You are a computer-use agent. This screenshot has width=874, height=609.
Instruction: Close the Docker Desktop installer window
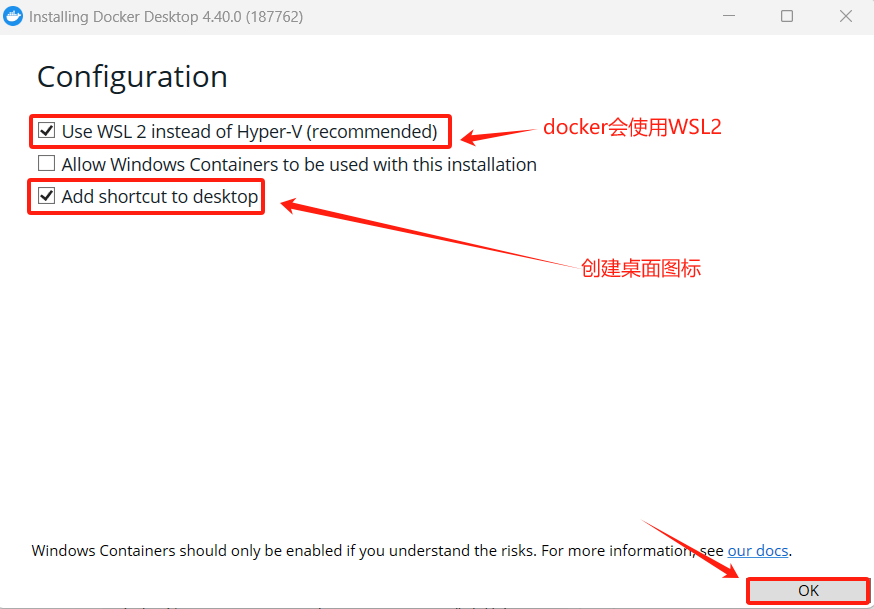(x=846, y=16)
